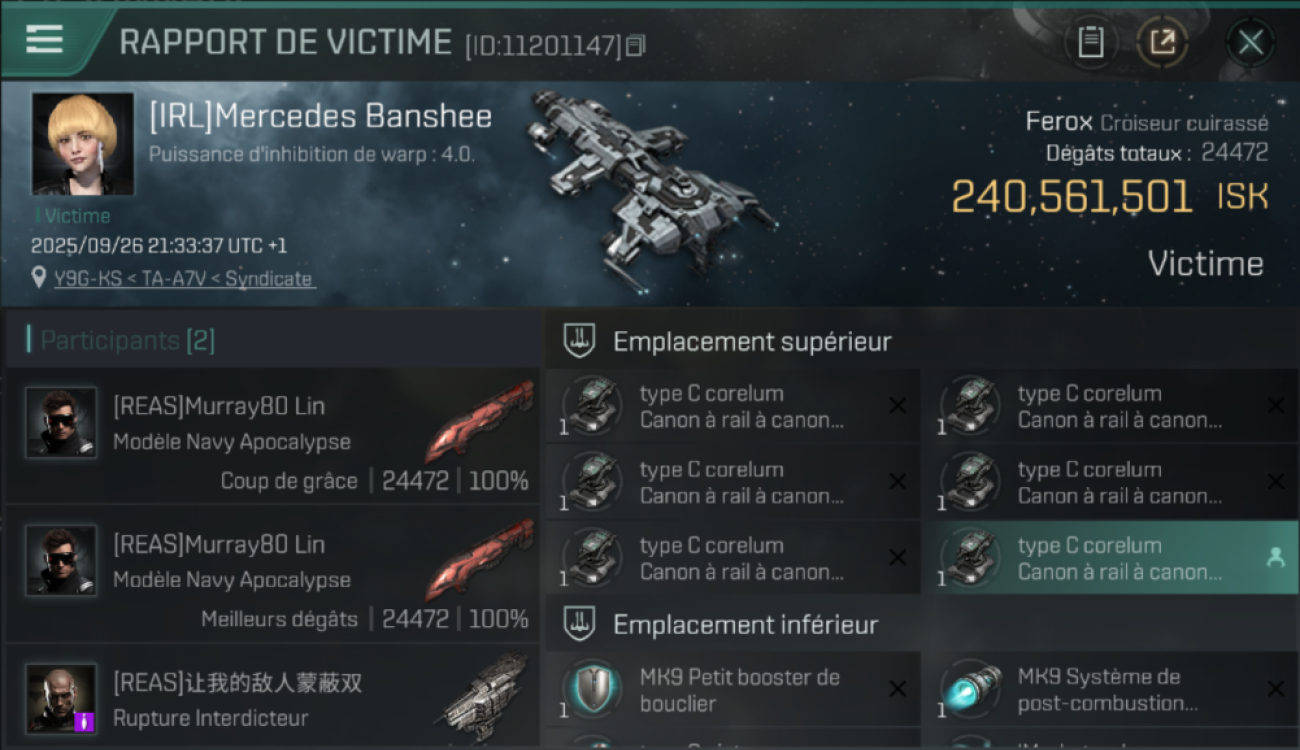The height and width of the screenshot is (750, 1300).
Task: Click the pilot icon on the highlighted railgun
Action: point(1275,559)
